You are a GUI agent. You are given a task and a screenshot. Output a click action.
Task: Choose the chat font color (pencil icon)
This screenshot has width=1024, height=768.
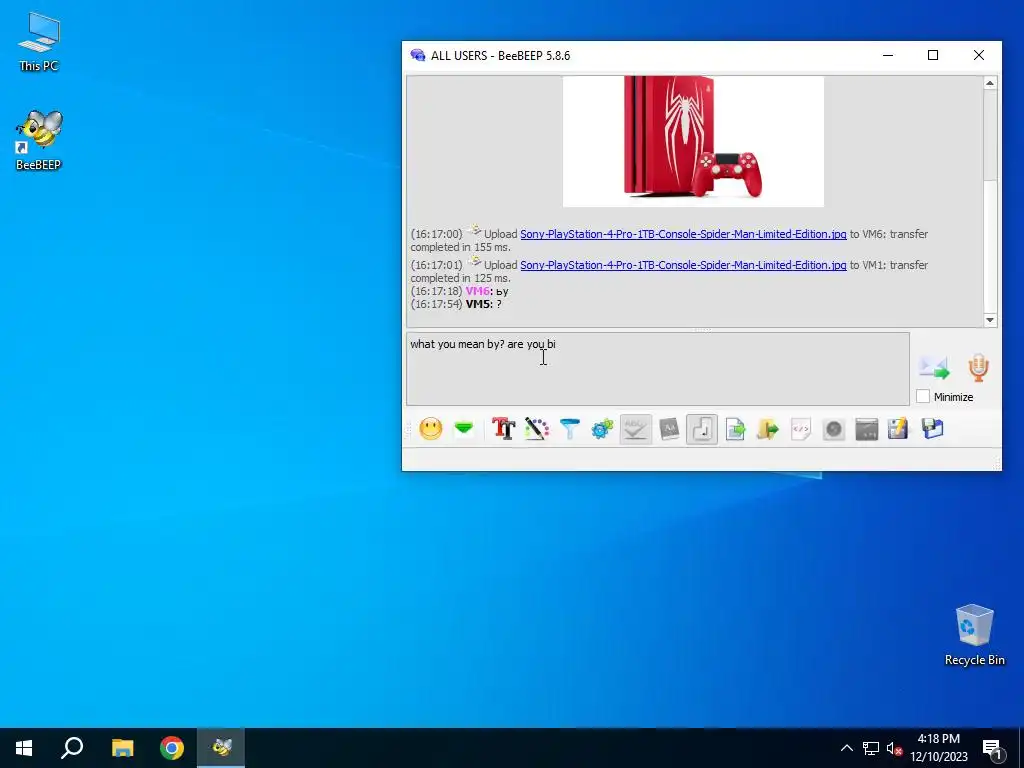tap(536, 429)
